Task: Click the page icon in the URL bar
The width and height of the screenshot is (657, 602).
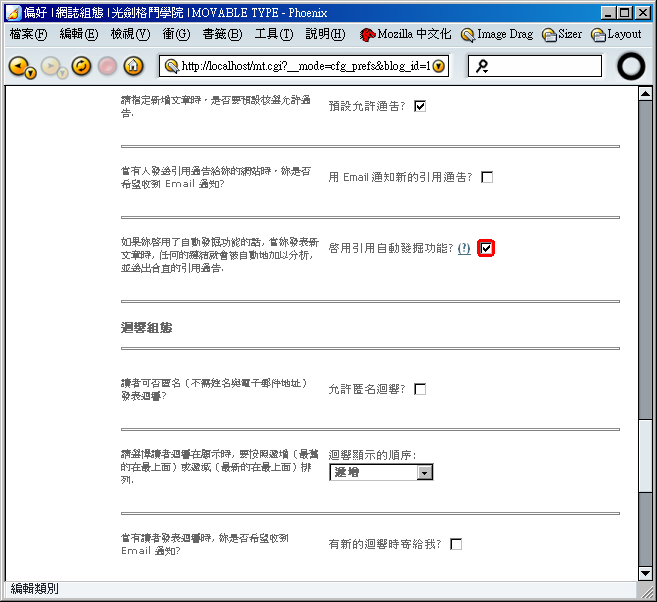Action: (171, 66)
